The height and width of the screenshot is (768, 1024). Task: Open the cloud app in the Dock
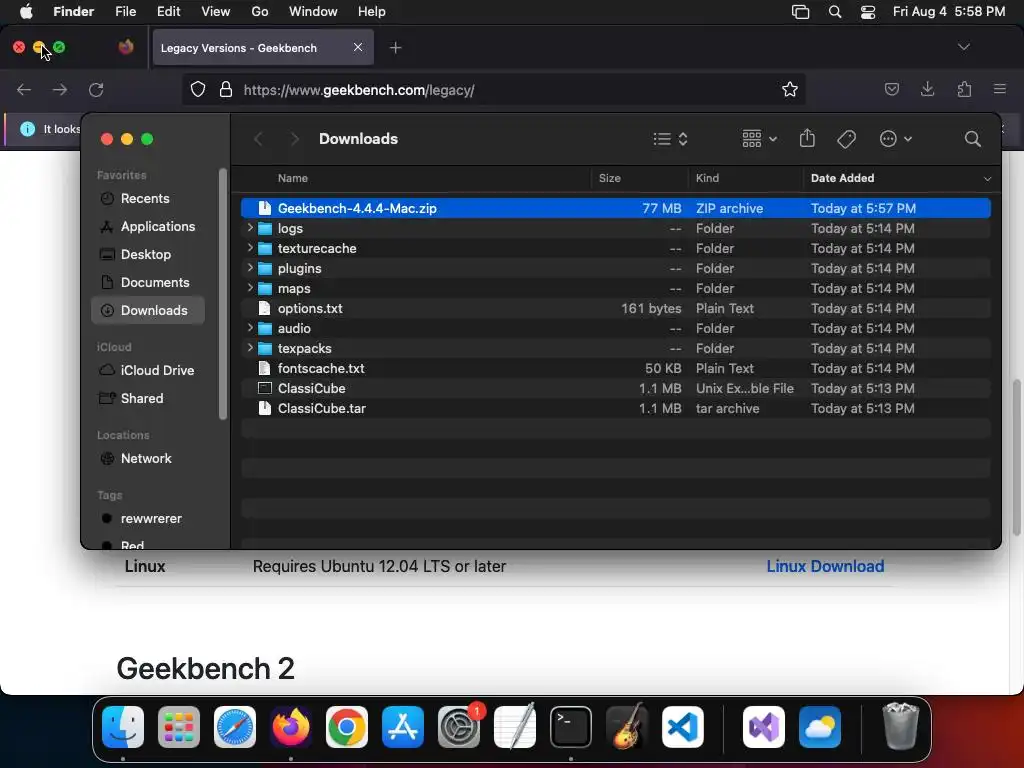[820, 726]
